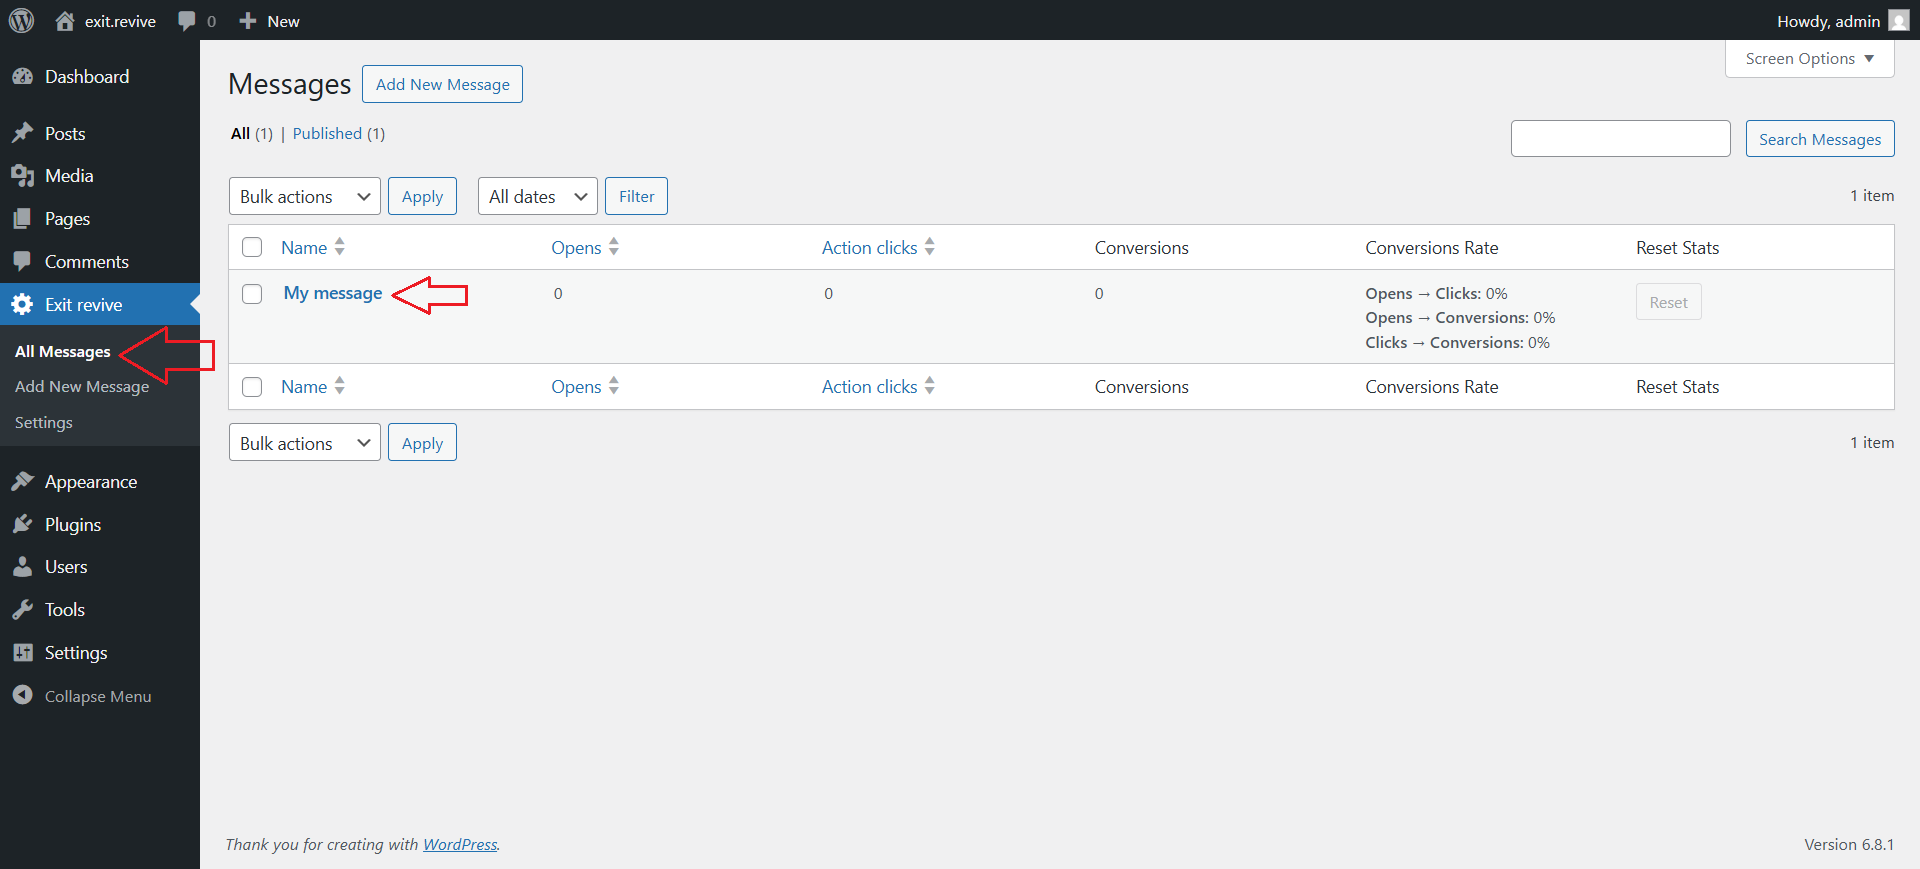Click the Add New Message button
Image resolution: width=1920 pixels, height=869 pixels.
(442, 85)
